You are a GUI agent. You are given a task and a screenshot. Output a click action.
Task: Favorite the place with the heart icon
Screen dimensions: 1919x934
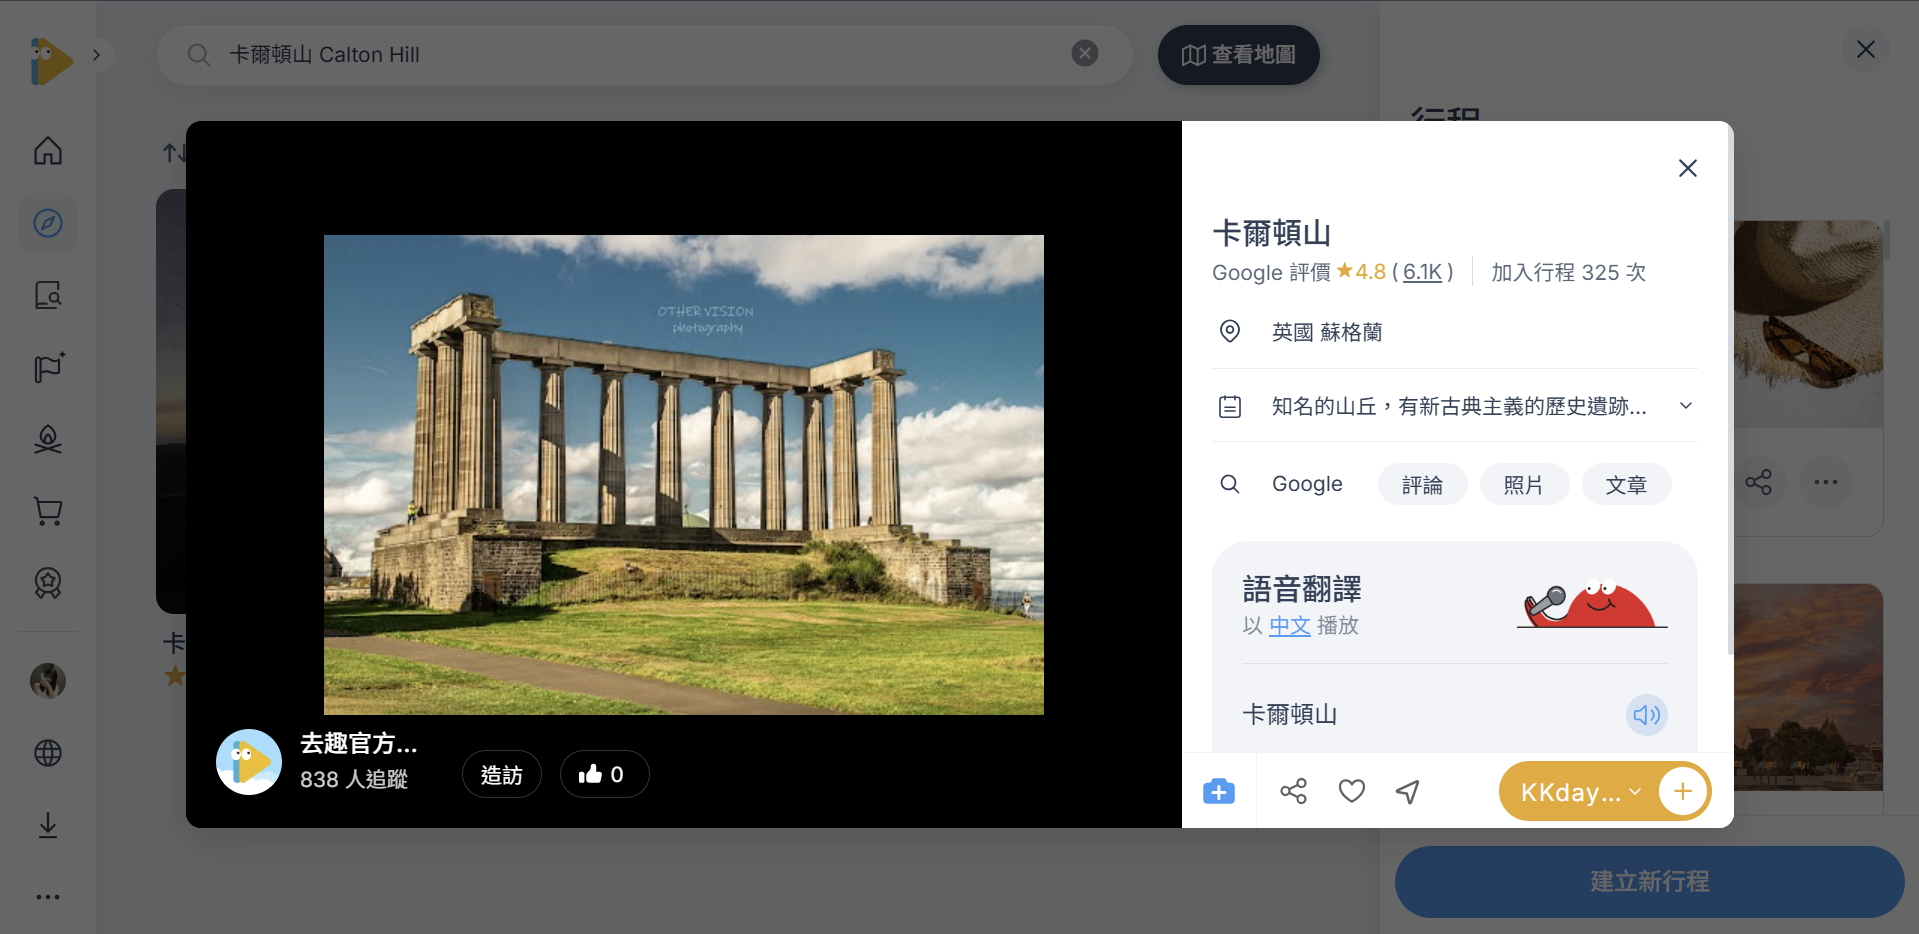[1351, 792]
